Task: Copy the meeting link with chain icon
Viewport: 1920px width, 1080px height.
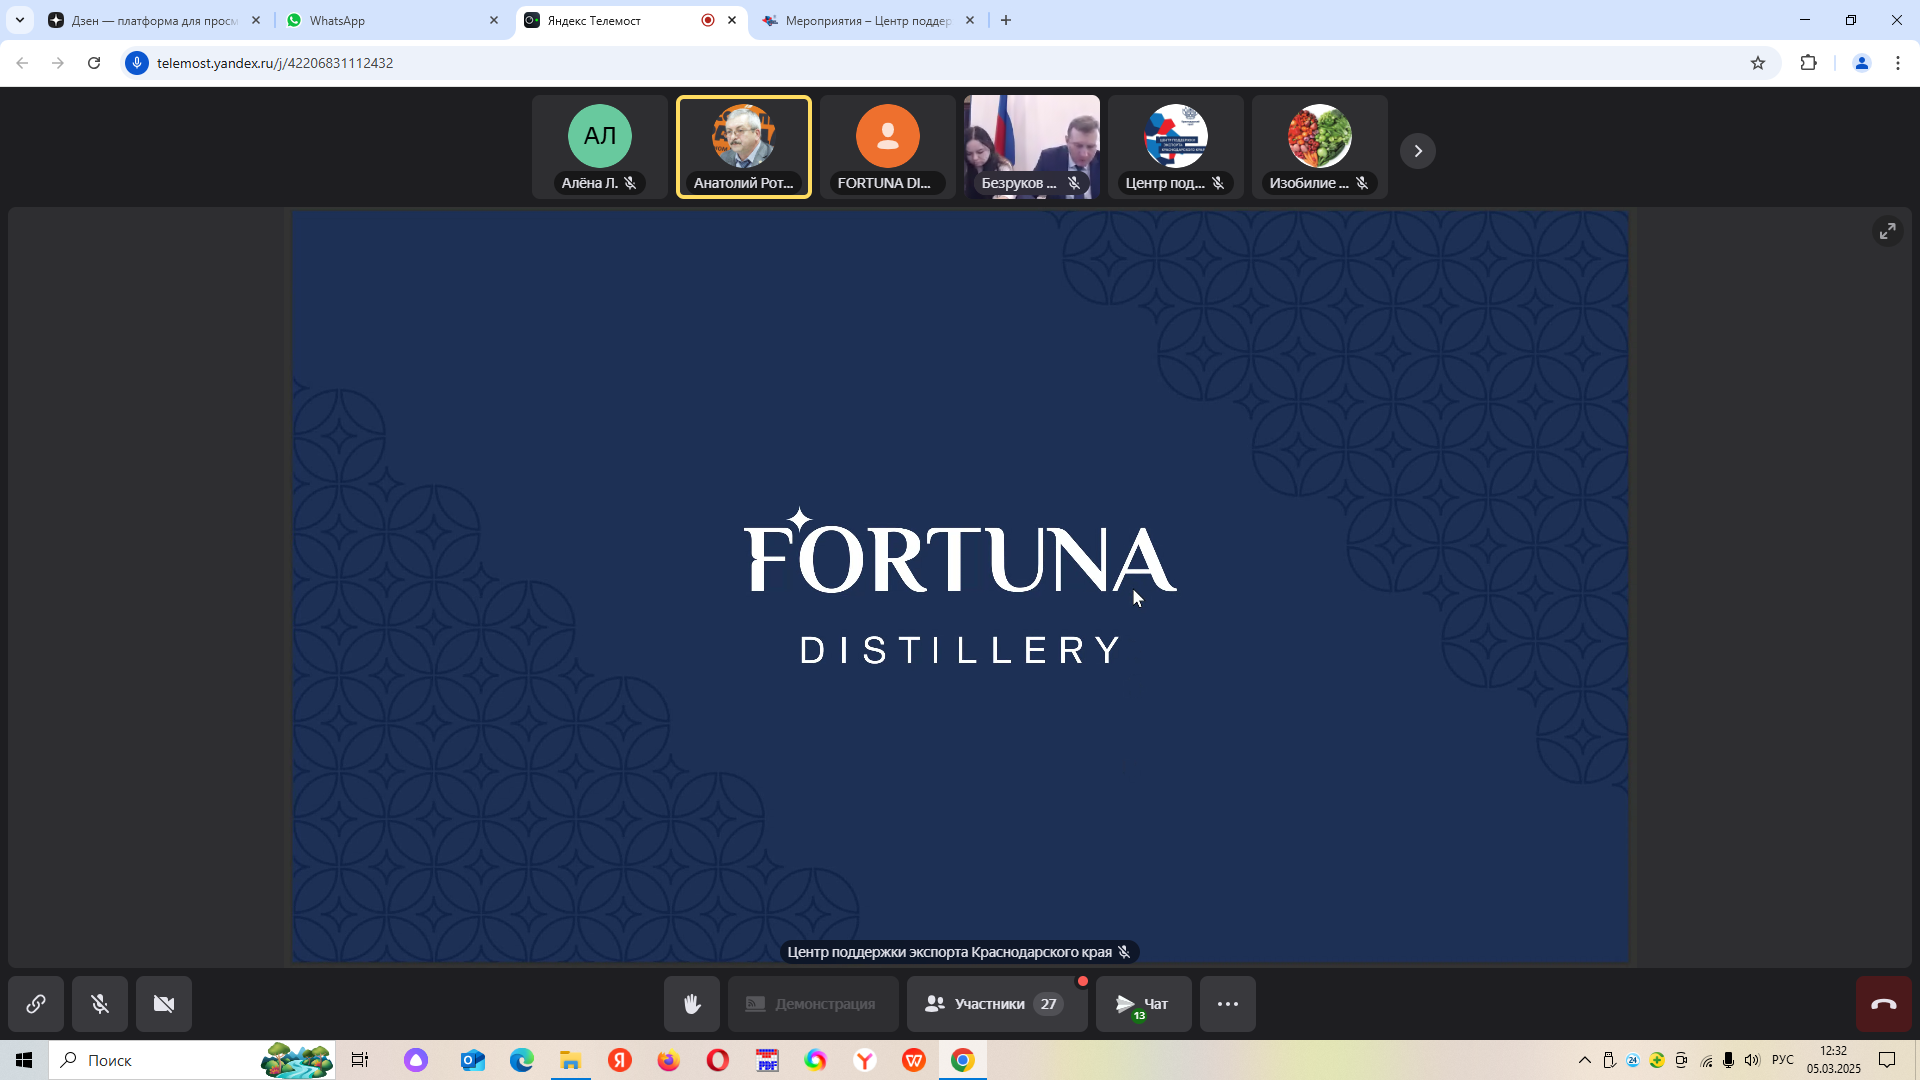Action: 36,1003
